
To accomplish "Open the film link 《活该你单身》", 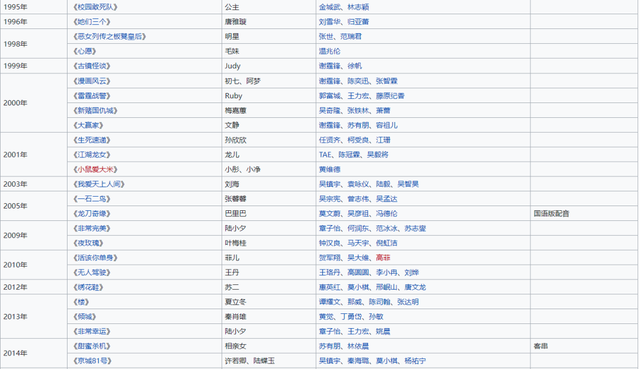I will click(x=95, y=258).
